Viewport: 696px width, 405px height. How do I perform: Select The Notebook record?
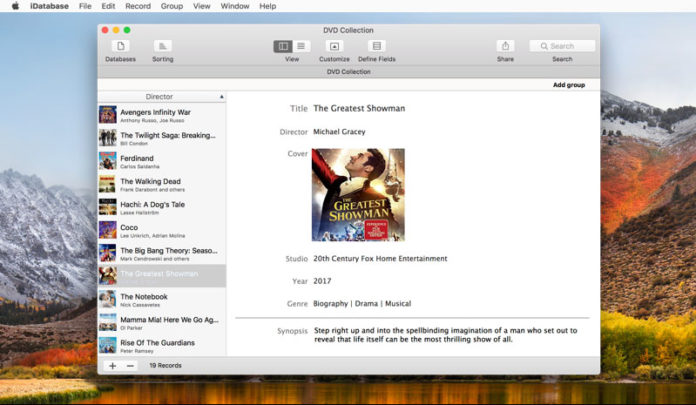pyautogui.click(x=162, y=299)
